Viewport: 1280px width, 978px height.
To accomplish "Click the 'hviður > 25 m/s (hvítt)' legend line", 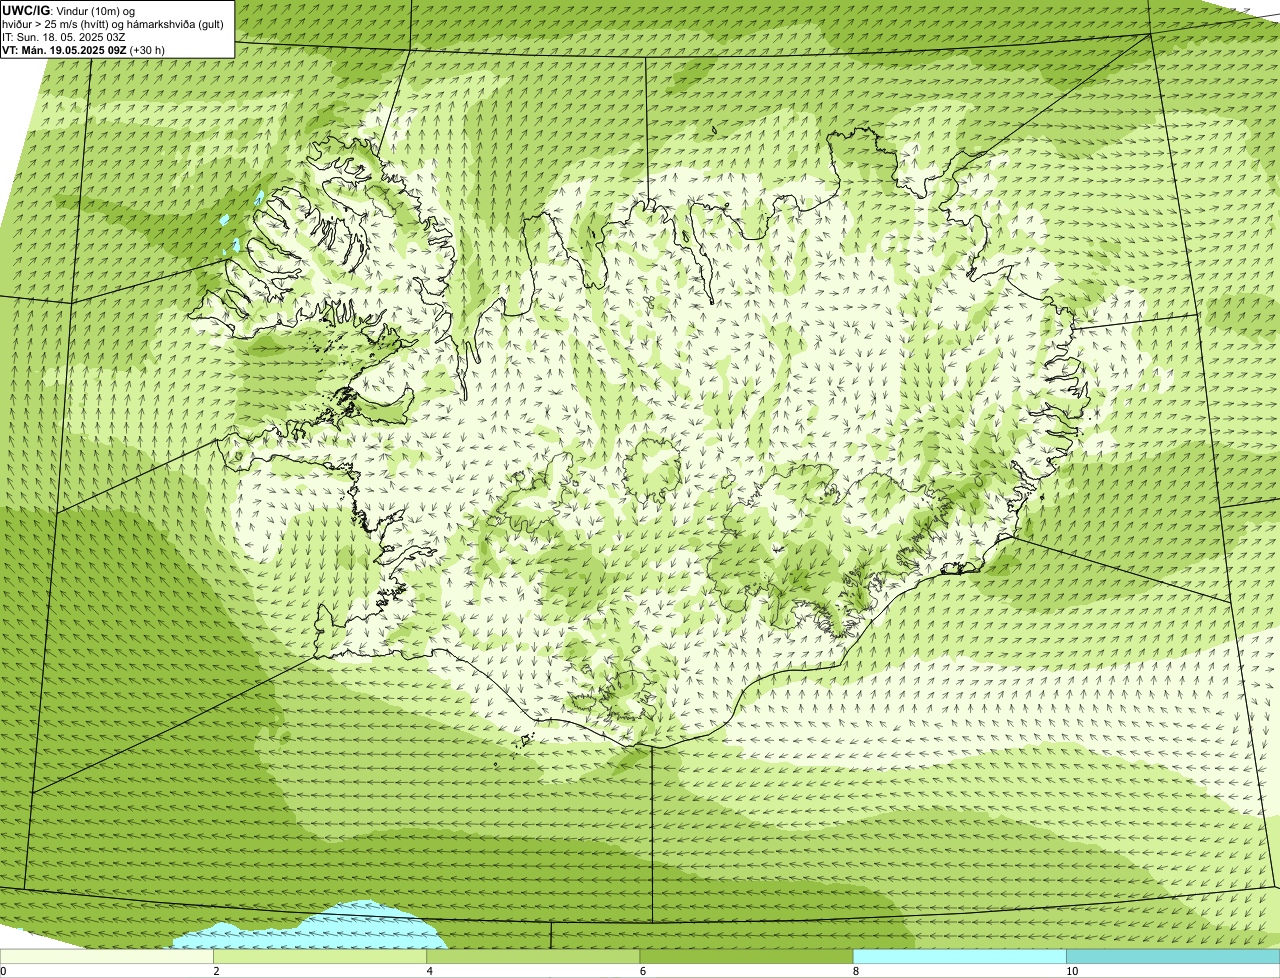I will click(x=113, y=24).
